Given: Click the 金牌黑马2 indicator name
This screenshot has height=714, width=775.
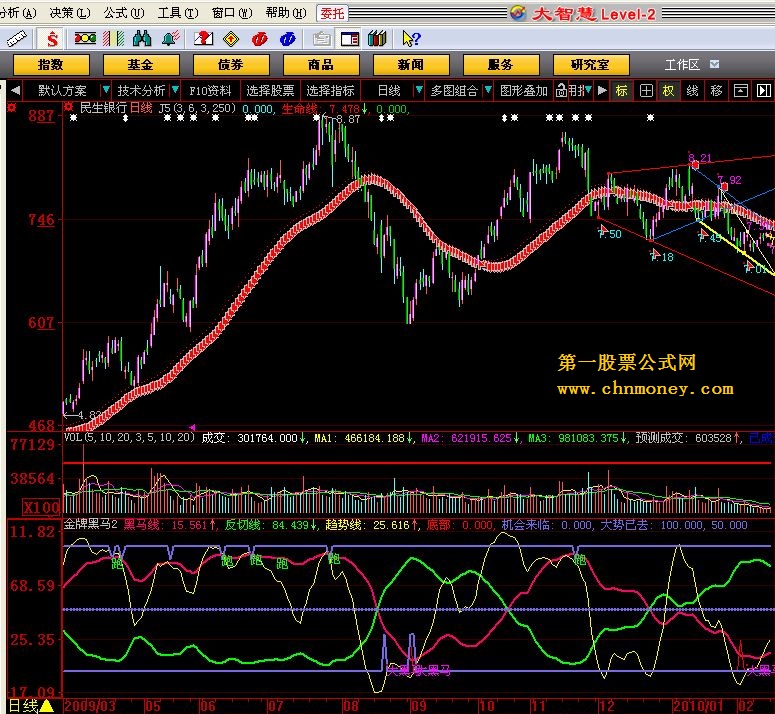Looking at the screenshot, I should click(90, 524).
